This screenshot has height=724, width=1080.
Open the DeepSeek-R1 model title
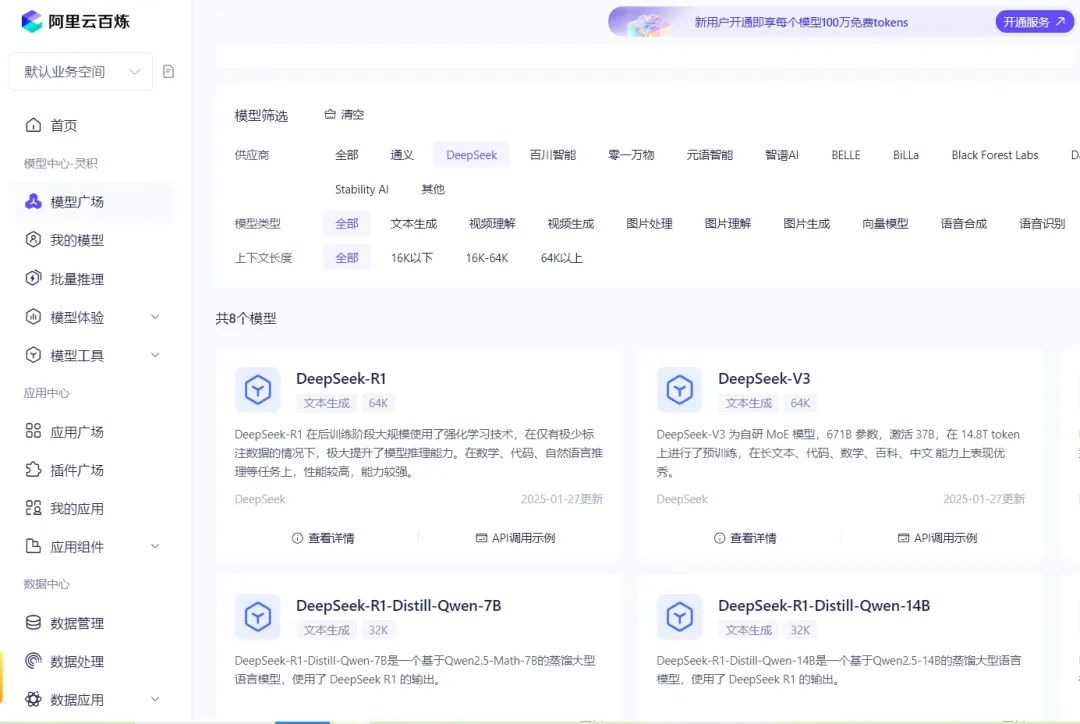pyautogui.click(x=341, y=378)
